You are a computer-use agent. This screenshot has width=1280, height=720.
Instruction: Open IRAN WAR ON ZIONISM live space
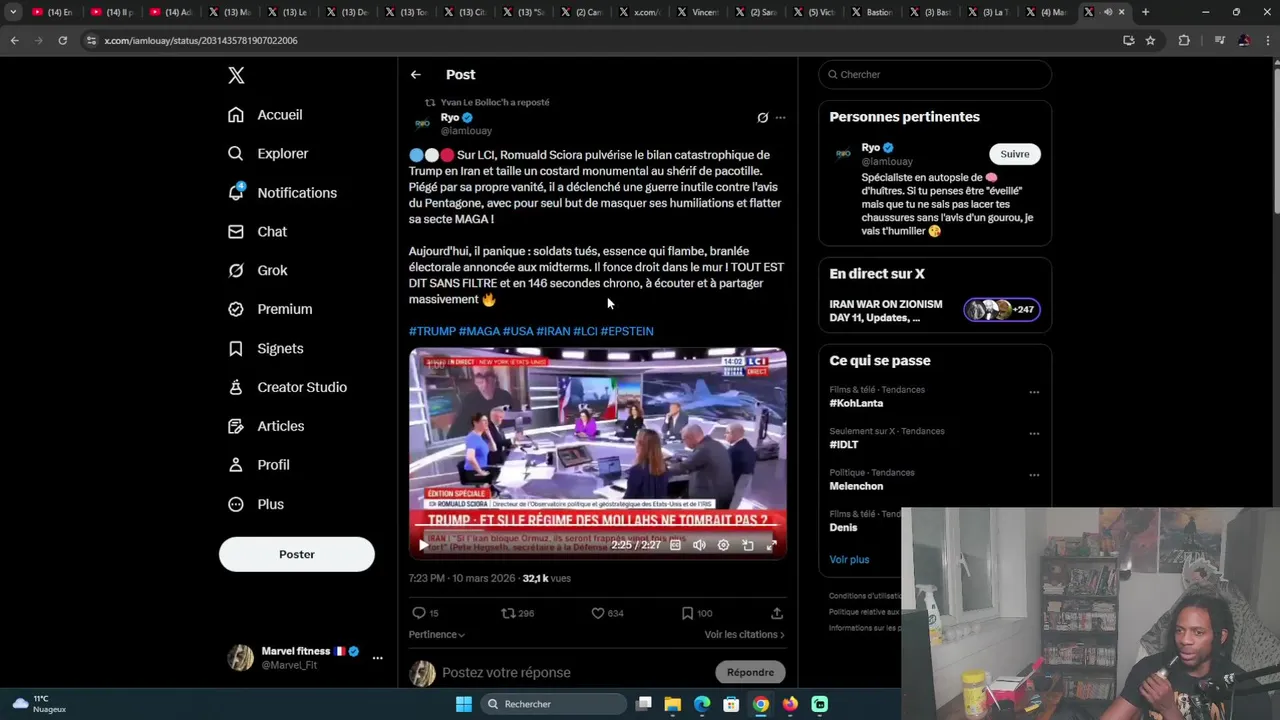(934, 311)
